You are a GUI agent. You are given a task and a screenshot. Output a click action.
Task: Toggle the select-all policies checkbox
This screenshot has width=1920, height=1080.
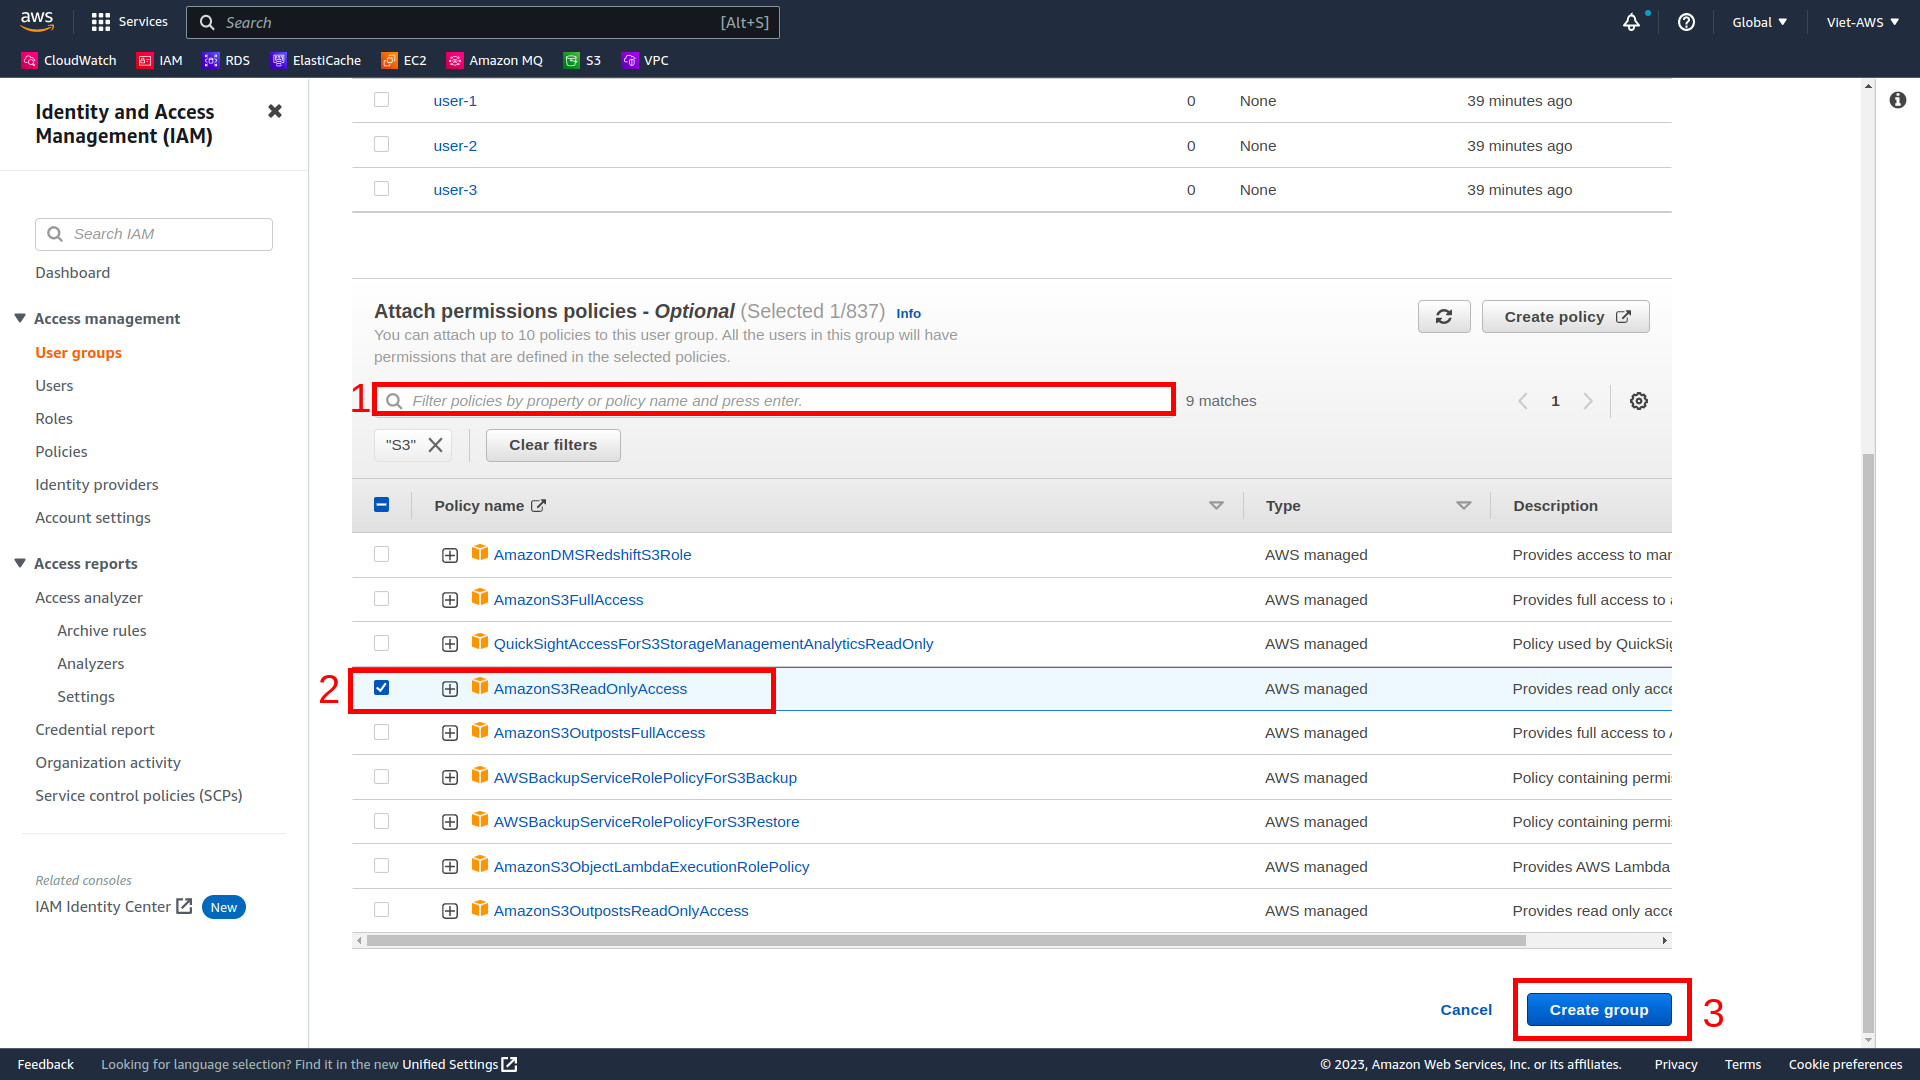(x=382, y=505)
